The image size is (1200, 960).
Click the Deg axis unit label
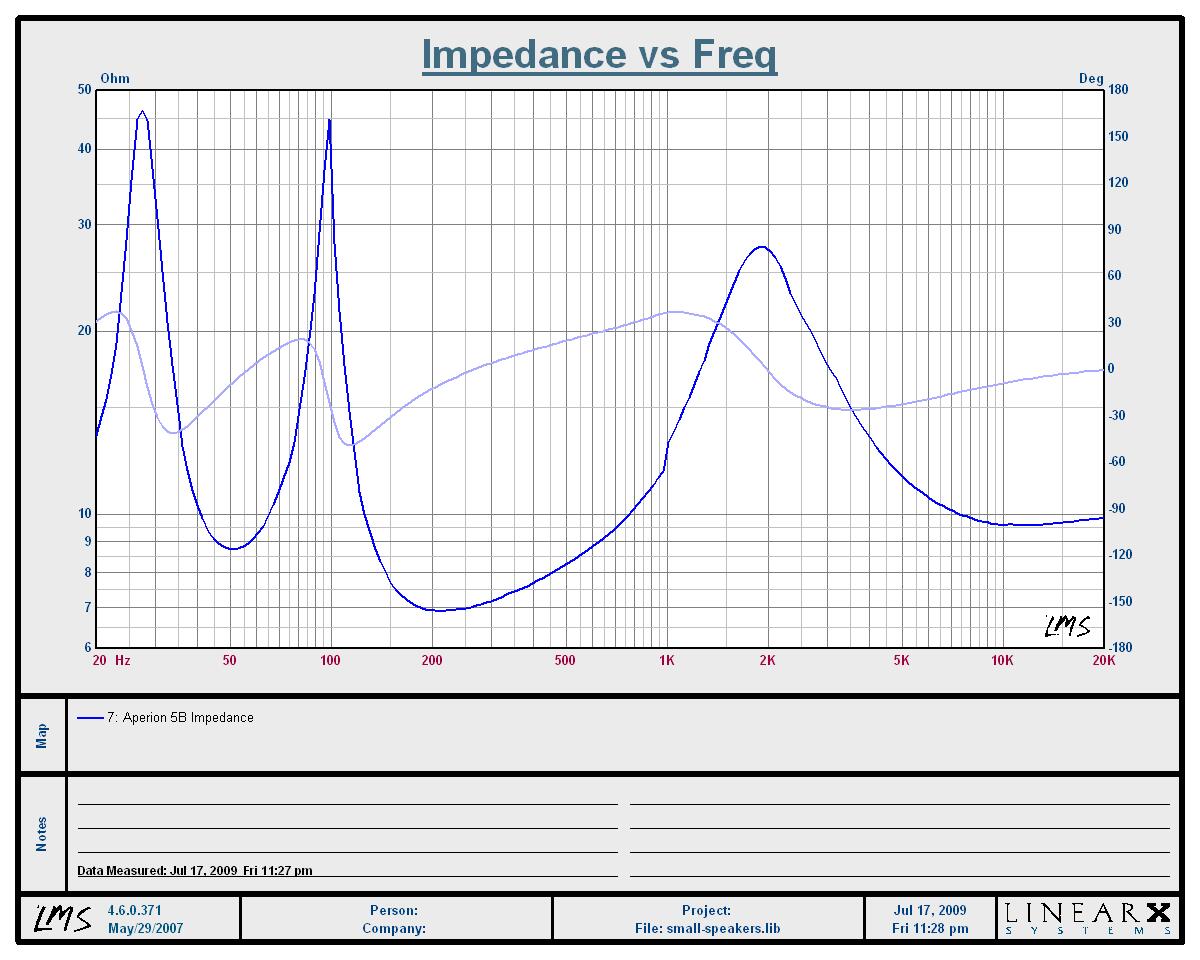(1091, 79)
